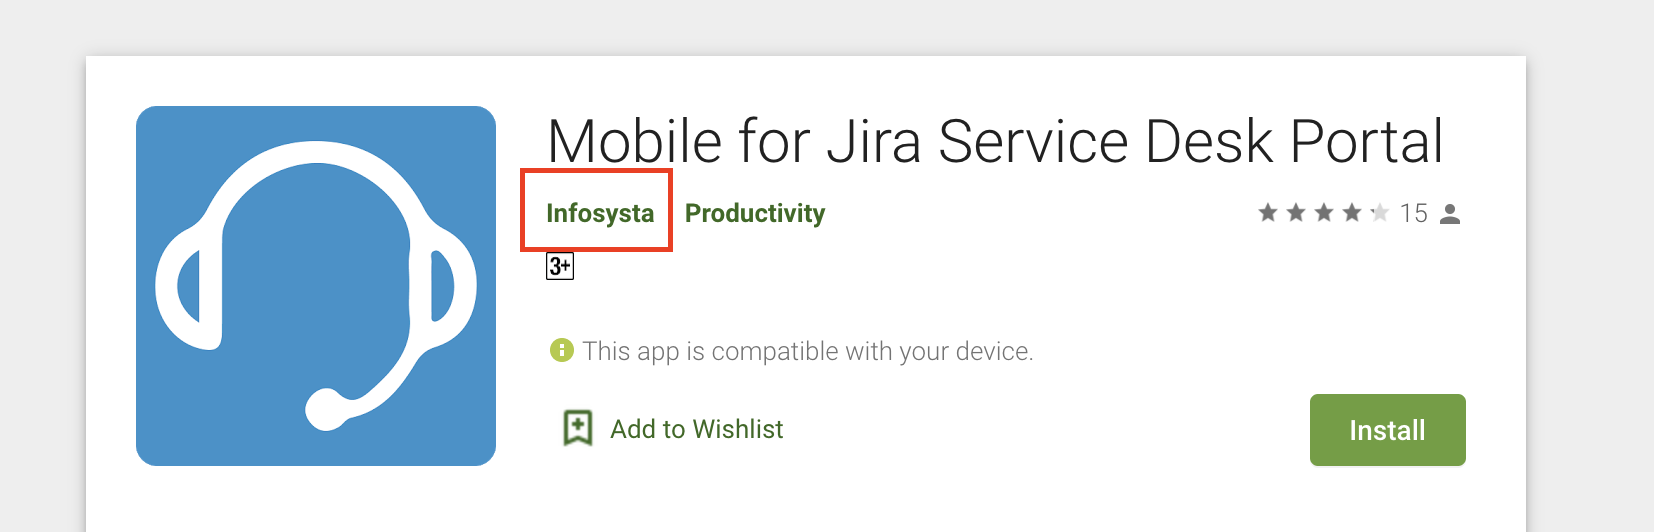
Task: Click the wishlist bookmark icon
Action: 578,428
